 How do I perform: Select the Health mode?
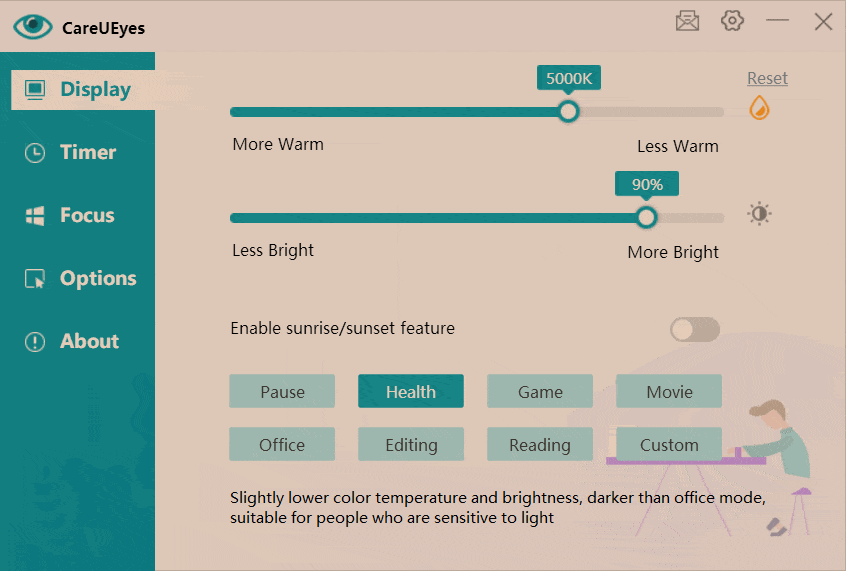point(411,391)
